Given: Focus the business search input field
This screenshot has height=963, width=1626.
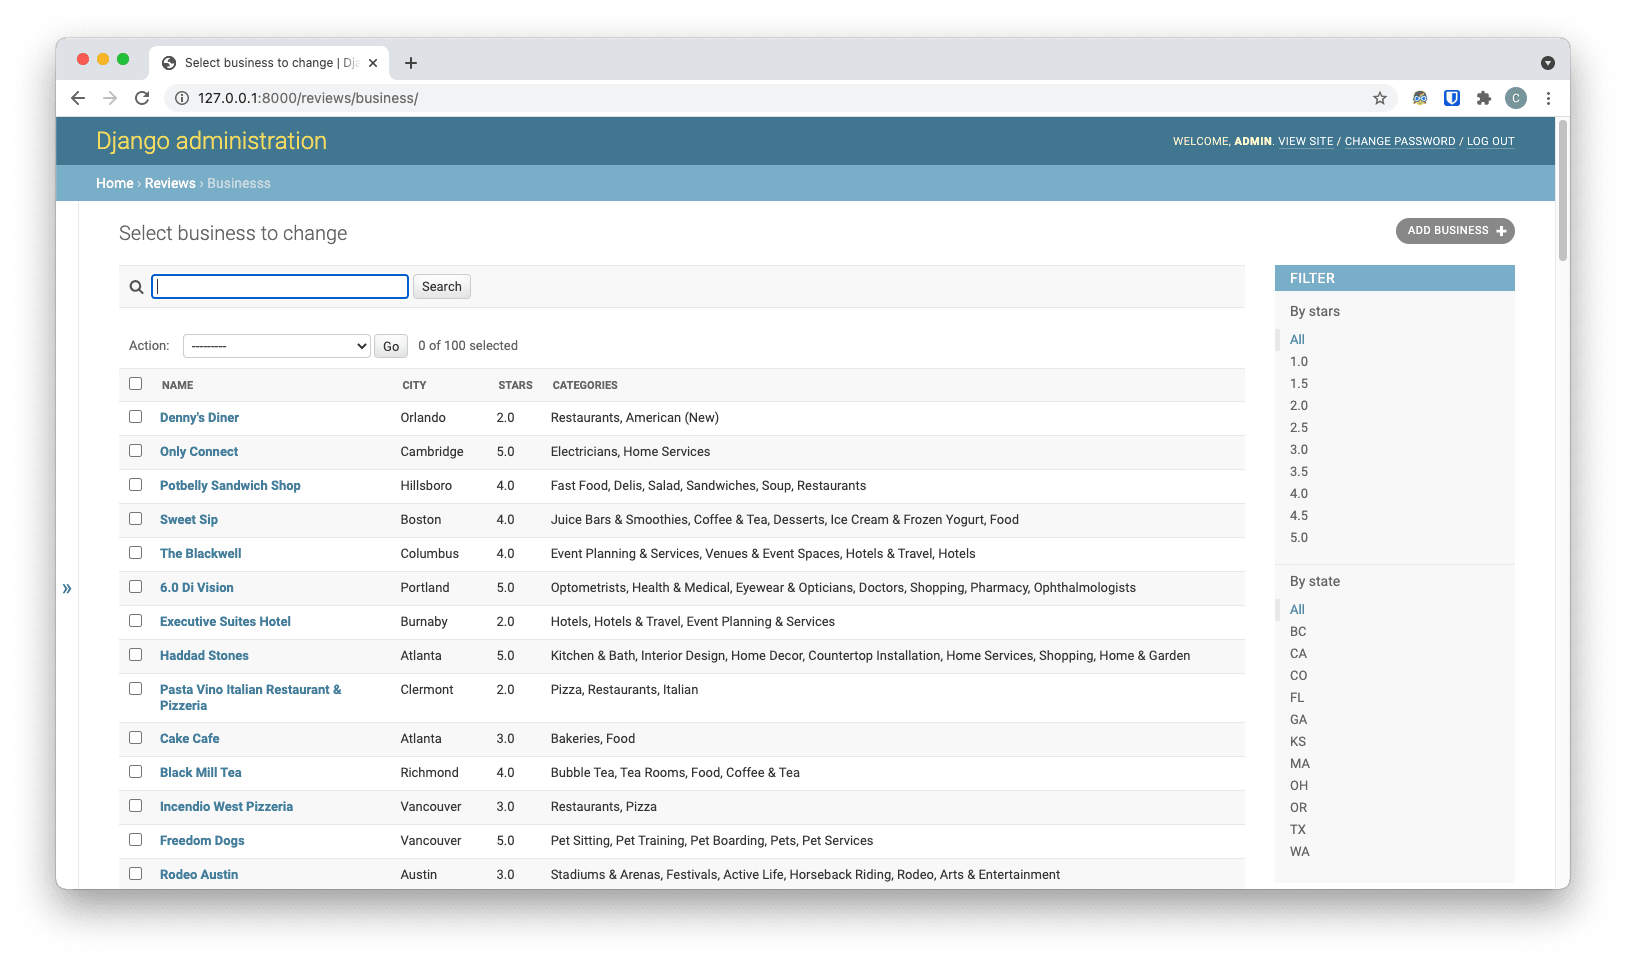Looking at the screenshot, I should pyautogui.click(x=280, y=287).
